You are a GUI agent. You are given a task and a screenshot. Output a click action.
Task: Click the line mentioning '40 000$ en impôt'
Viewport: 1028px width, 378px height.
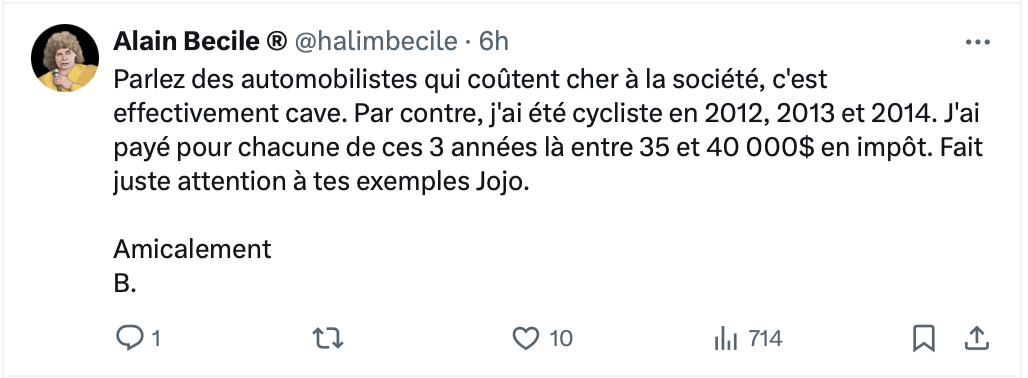click(548, 148)
